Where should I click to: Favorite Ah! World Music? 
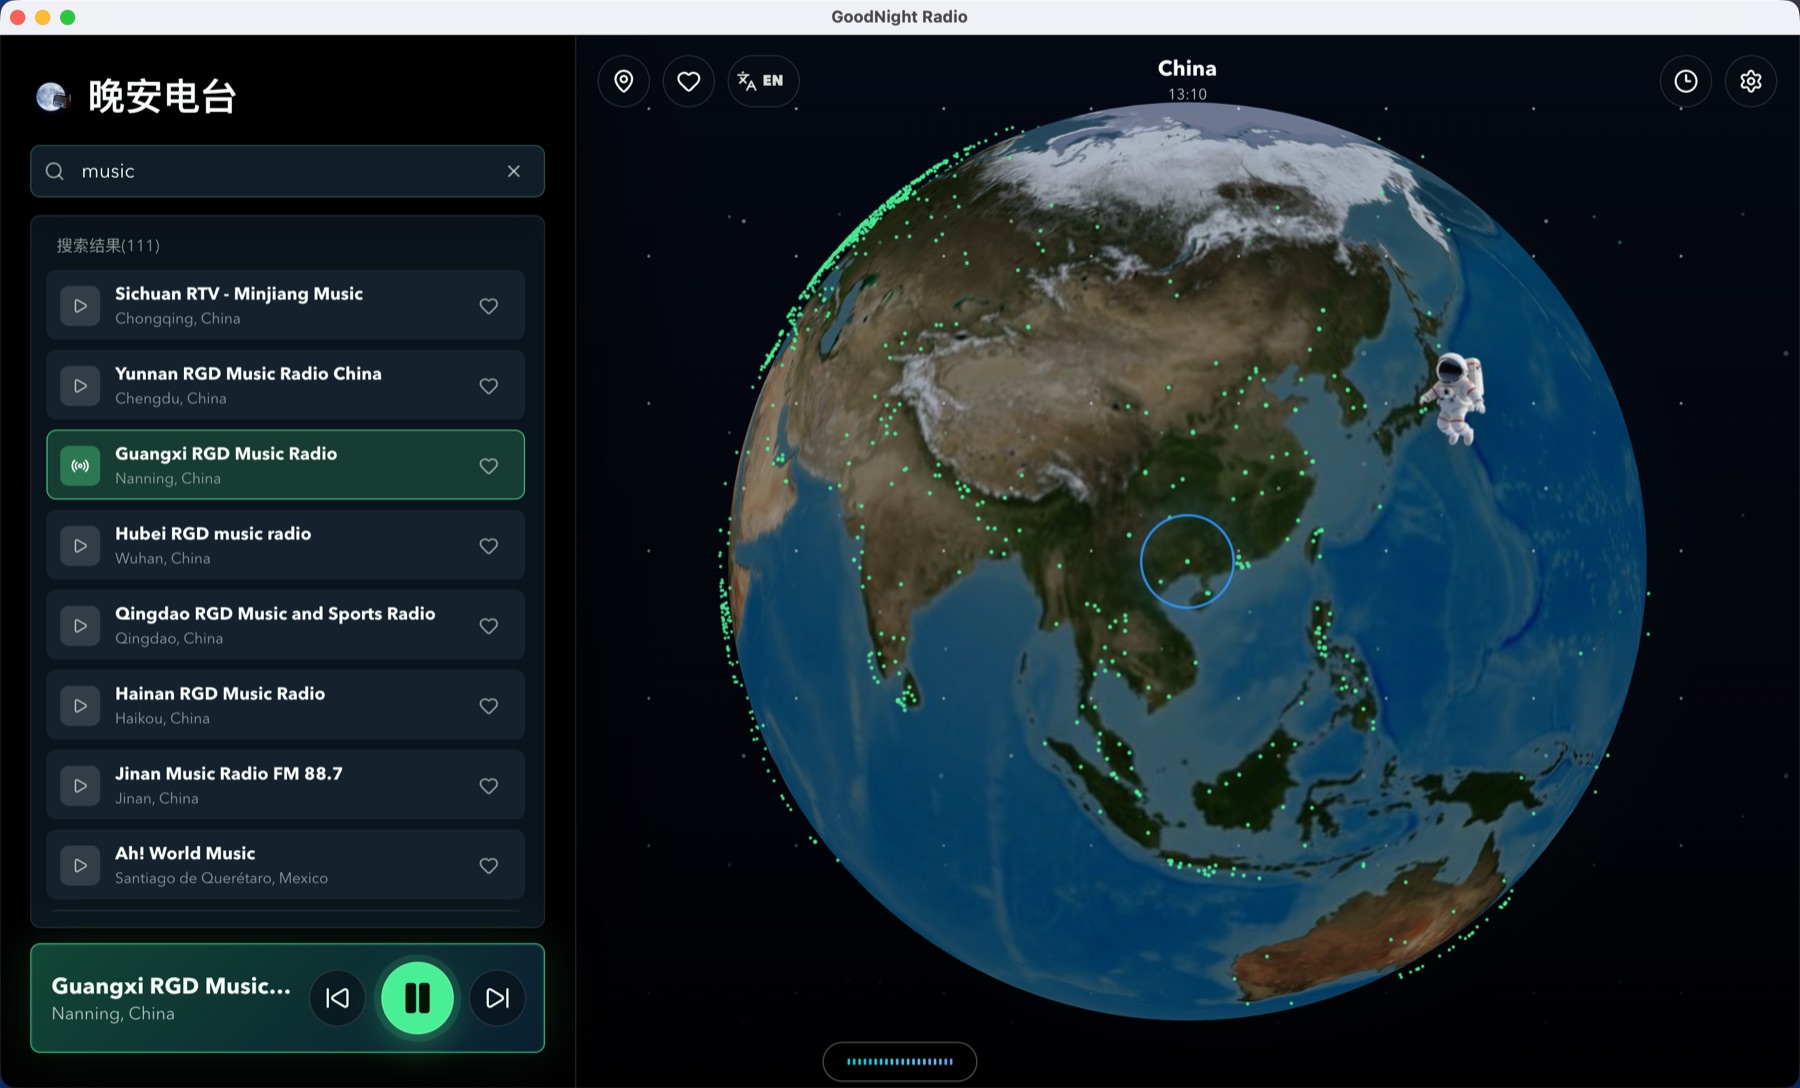(489, 866)
